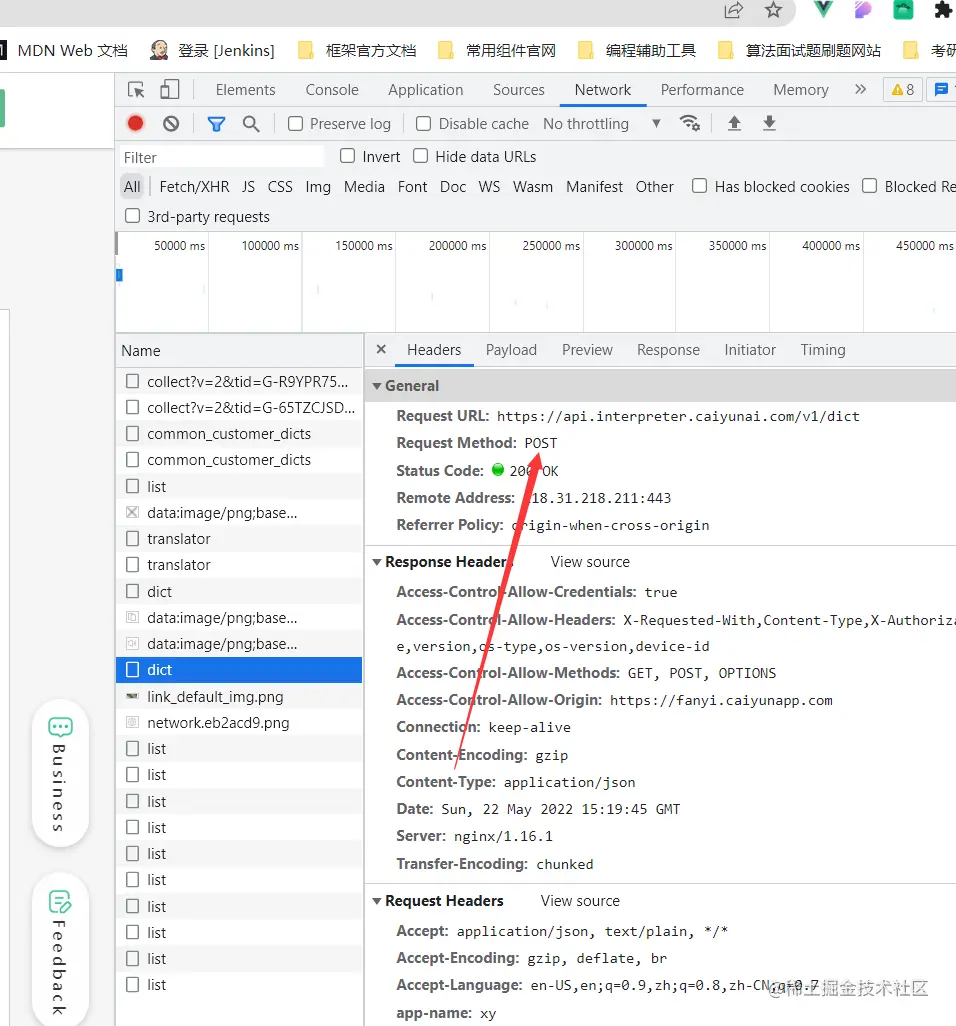The image size is (956, 1026).
Task: Show the Initiator tab
Action: coord(750,350)
